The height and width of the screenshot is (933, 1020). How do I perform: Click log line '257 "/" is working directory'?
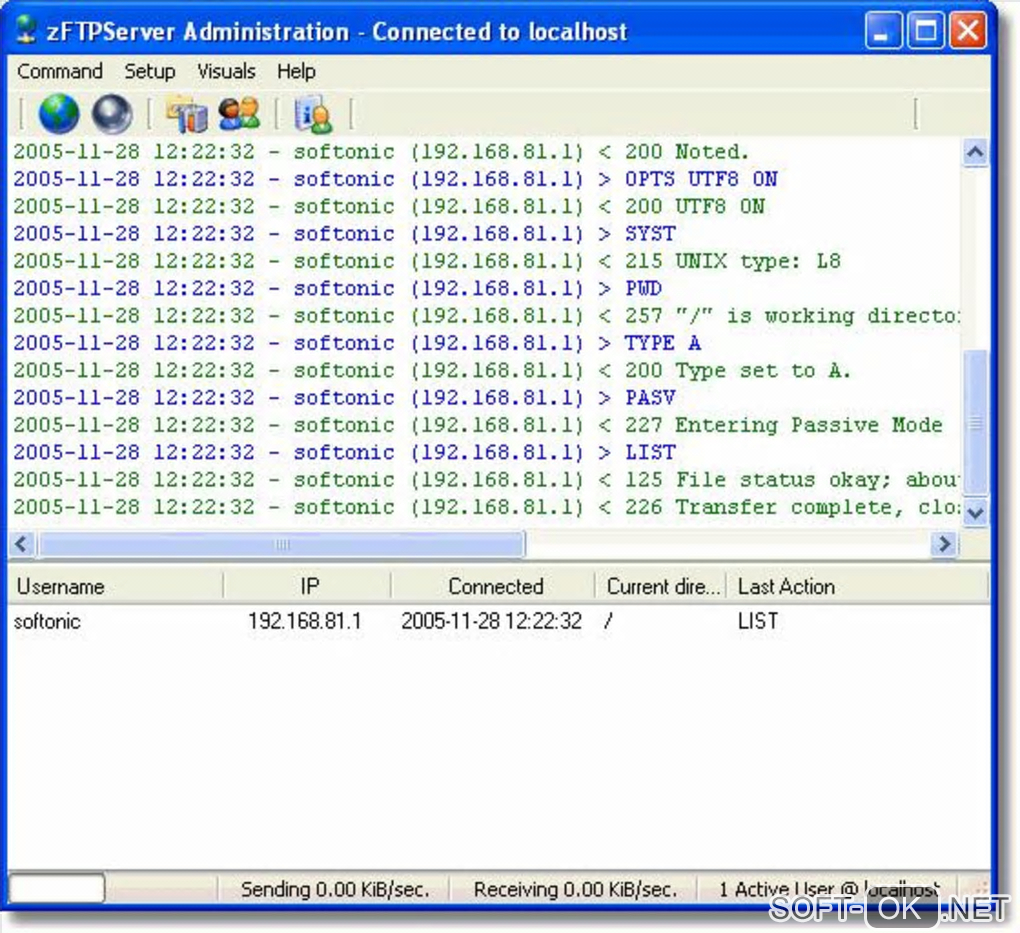pyautogui.click(x=486, y=316)
